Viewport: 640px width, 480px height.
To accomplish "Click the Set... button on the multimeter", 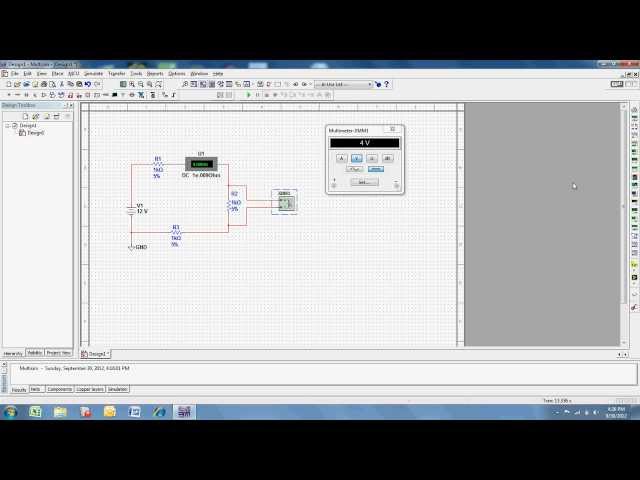I will [364, 182].
